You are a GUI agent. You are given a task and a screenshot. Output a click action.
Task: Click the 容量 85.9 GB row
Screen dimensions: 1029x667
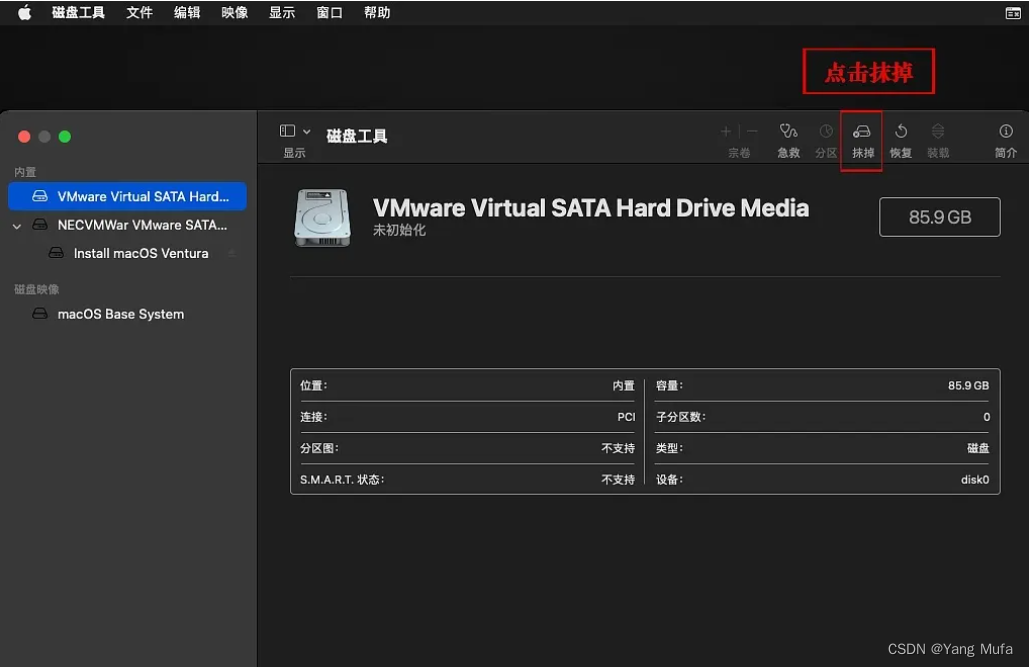click(822, 385)
